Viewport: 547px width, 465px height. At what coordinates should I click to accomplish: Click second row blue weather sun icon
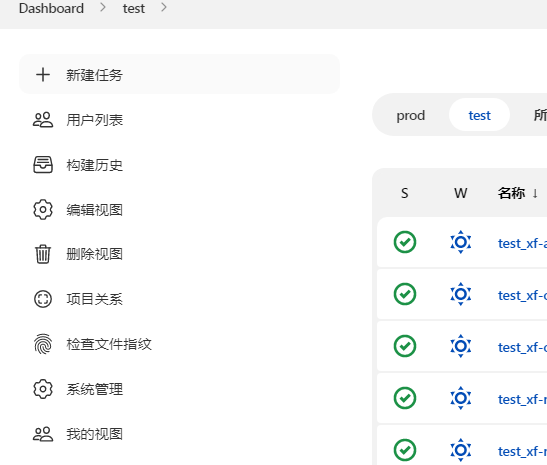(x=460, y=294)
